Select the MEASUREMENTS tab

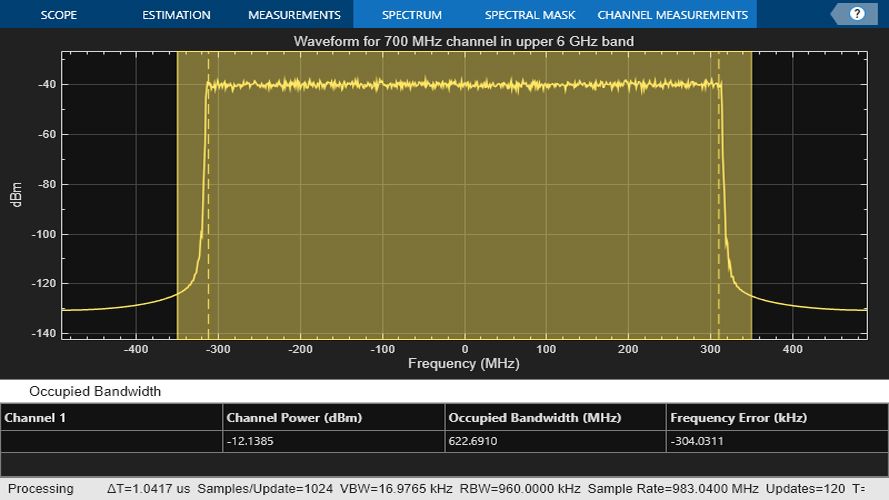294,15
